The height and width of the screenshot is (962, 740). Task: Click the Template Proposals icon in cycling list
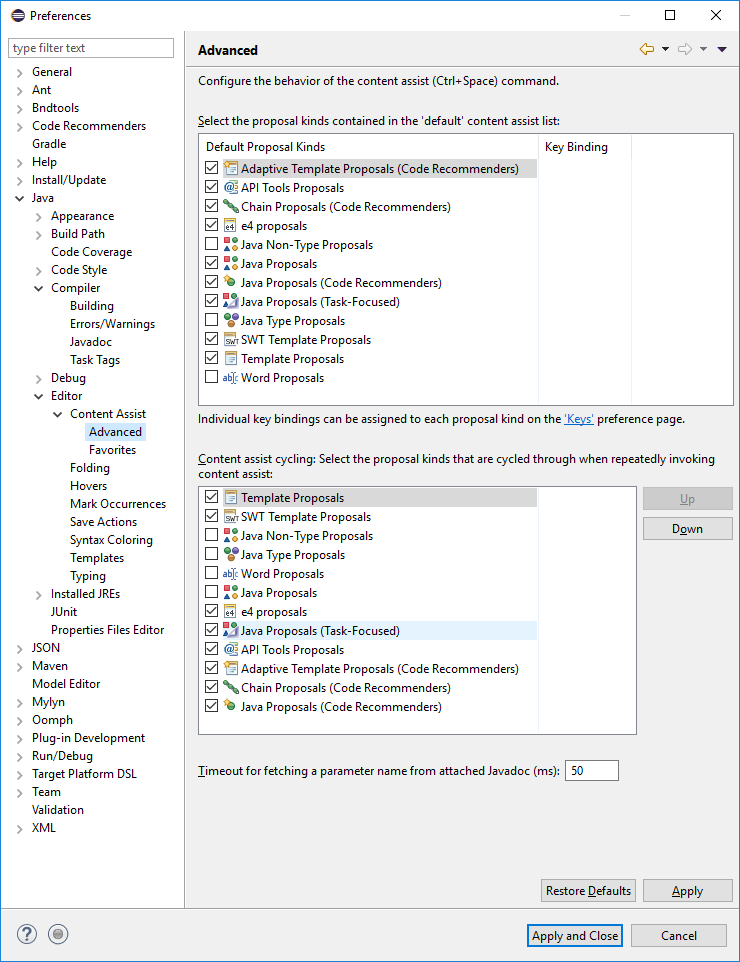230,497
